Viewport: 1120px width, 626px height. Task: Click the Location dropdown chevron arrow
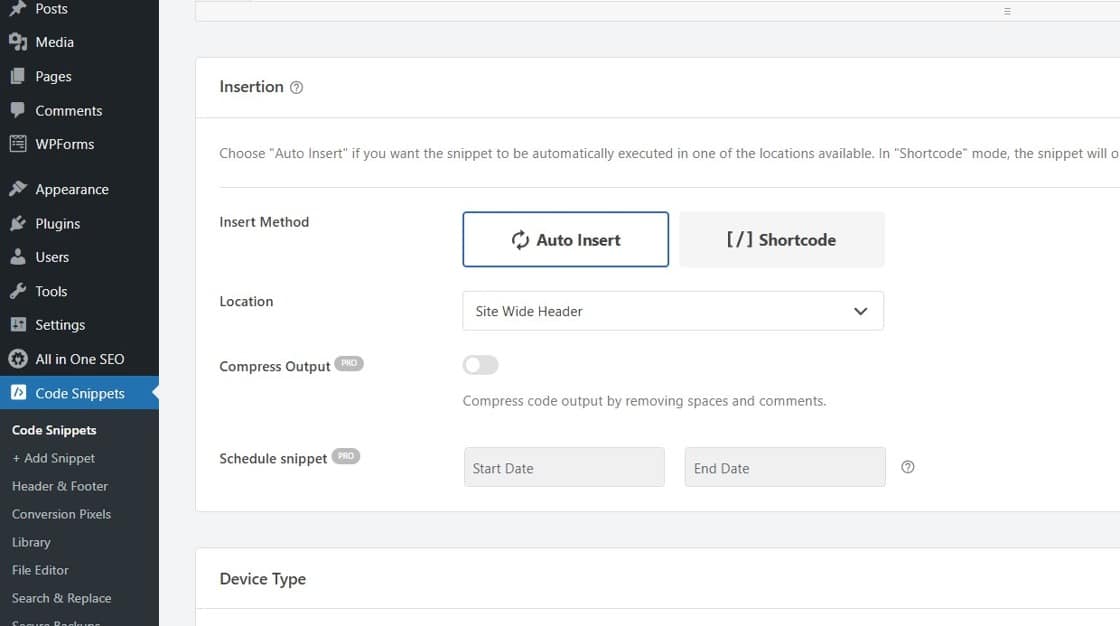point(860,311)
